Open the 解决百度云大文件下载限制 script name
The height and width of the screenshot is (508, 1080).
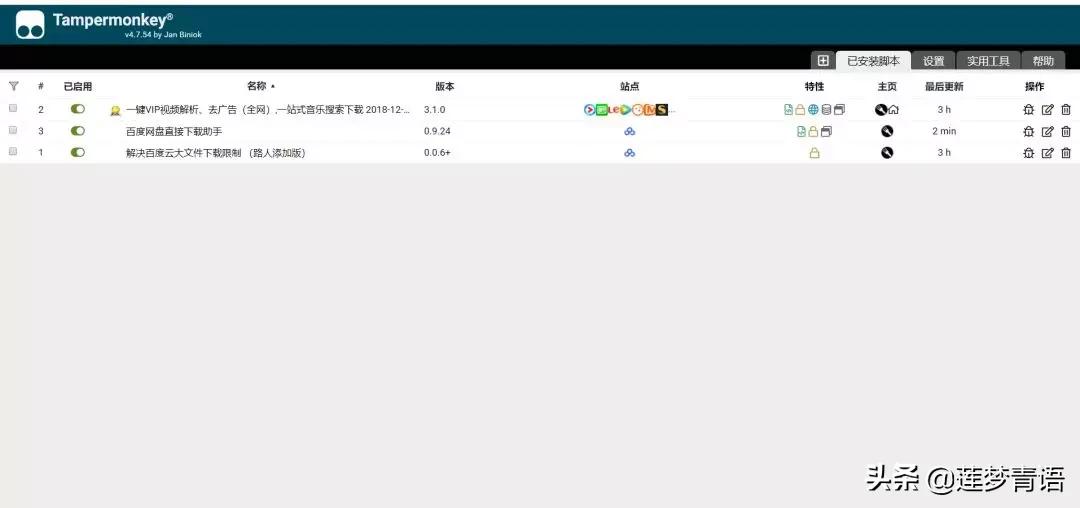[216, 153]
